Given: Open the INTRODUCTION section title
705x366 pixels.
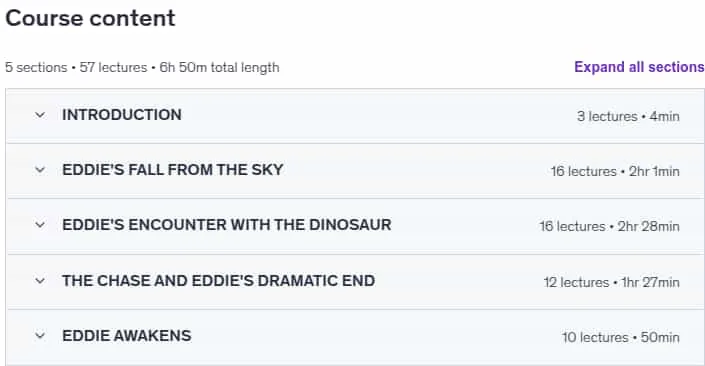Looking at the screenshot, I should coord(122,115).
